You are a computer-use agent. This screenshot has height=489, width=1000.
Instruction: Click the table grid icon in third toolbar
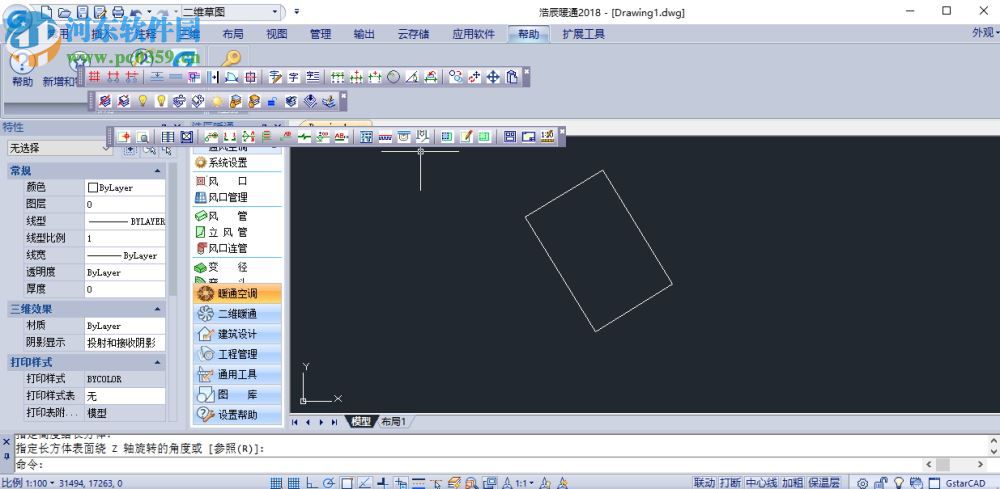168,136
